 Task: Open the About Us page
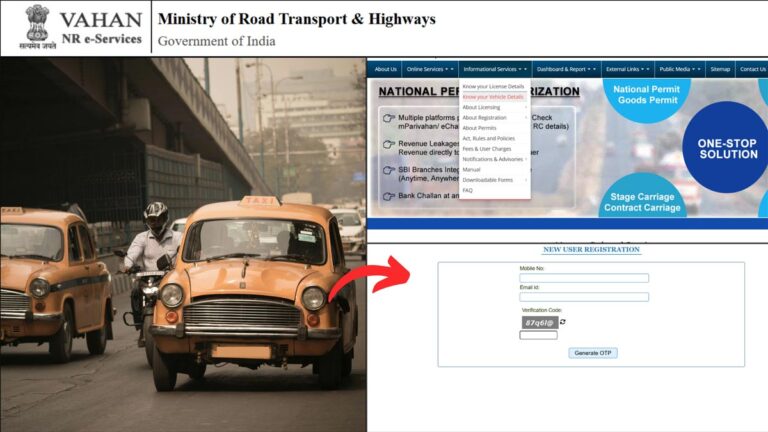385,69
